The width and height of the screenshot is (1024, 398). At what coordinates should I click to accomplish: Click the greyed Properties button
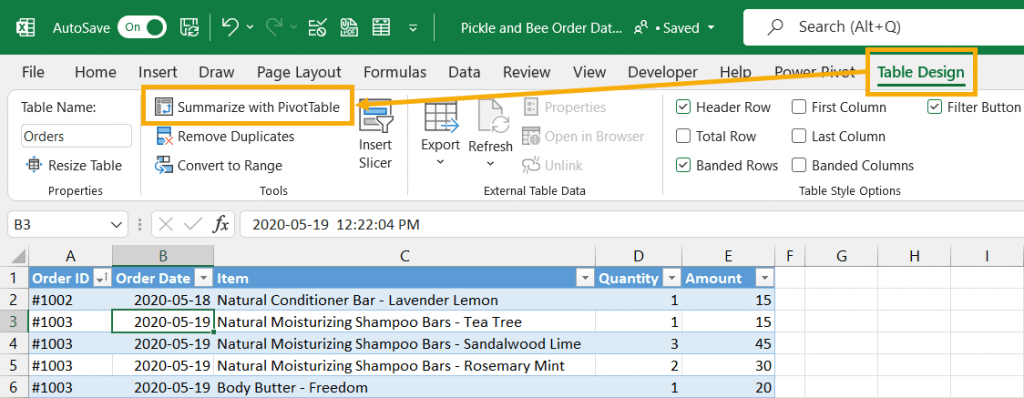tap(566, 107)
